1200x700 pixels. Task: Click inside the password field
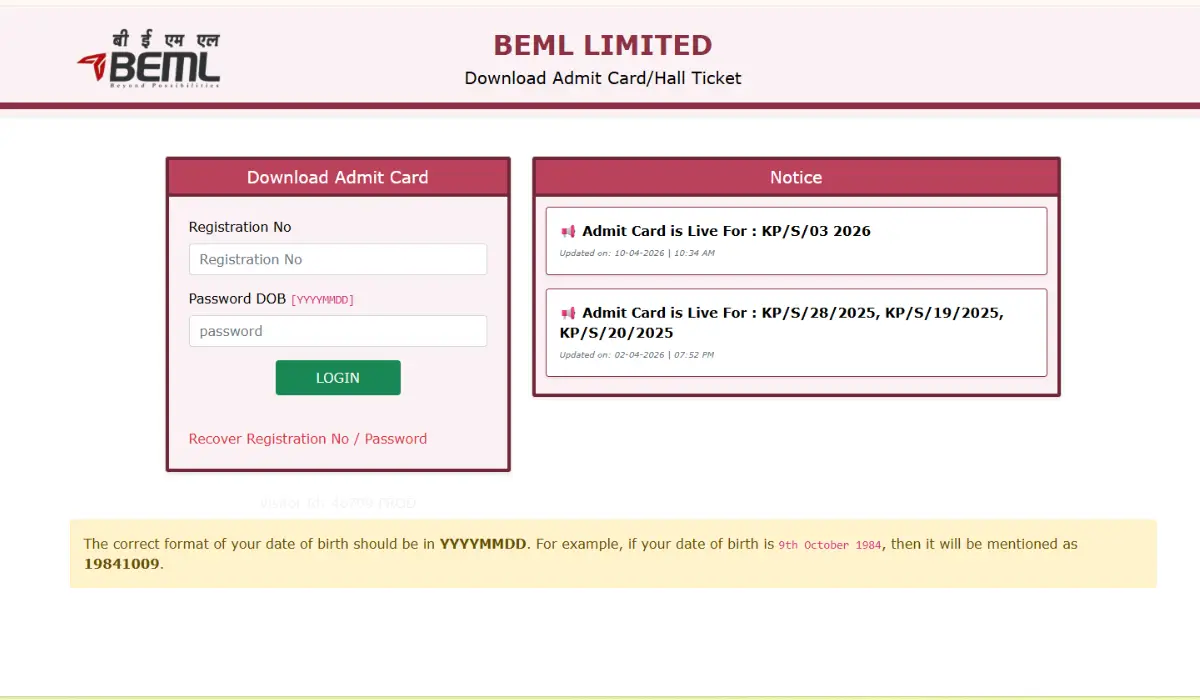338,331
